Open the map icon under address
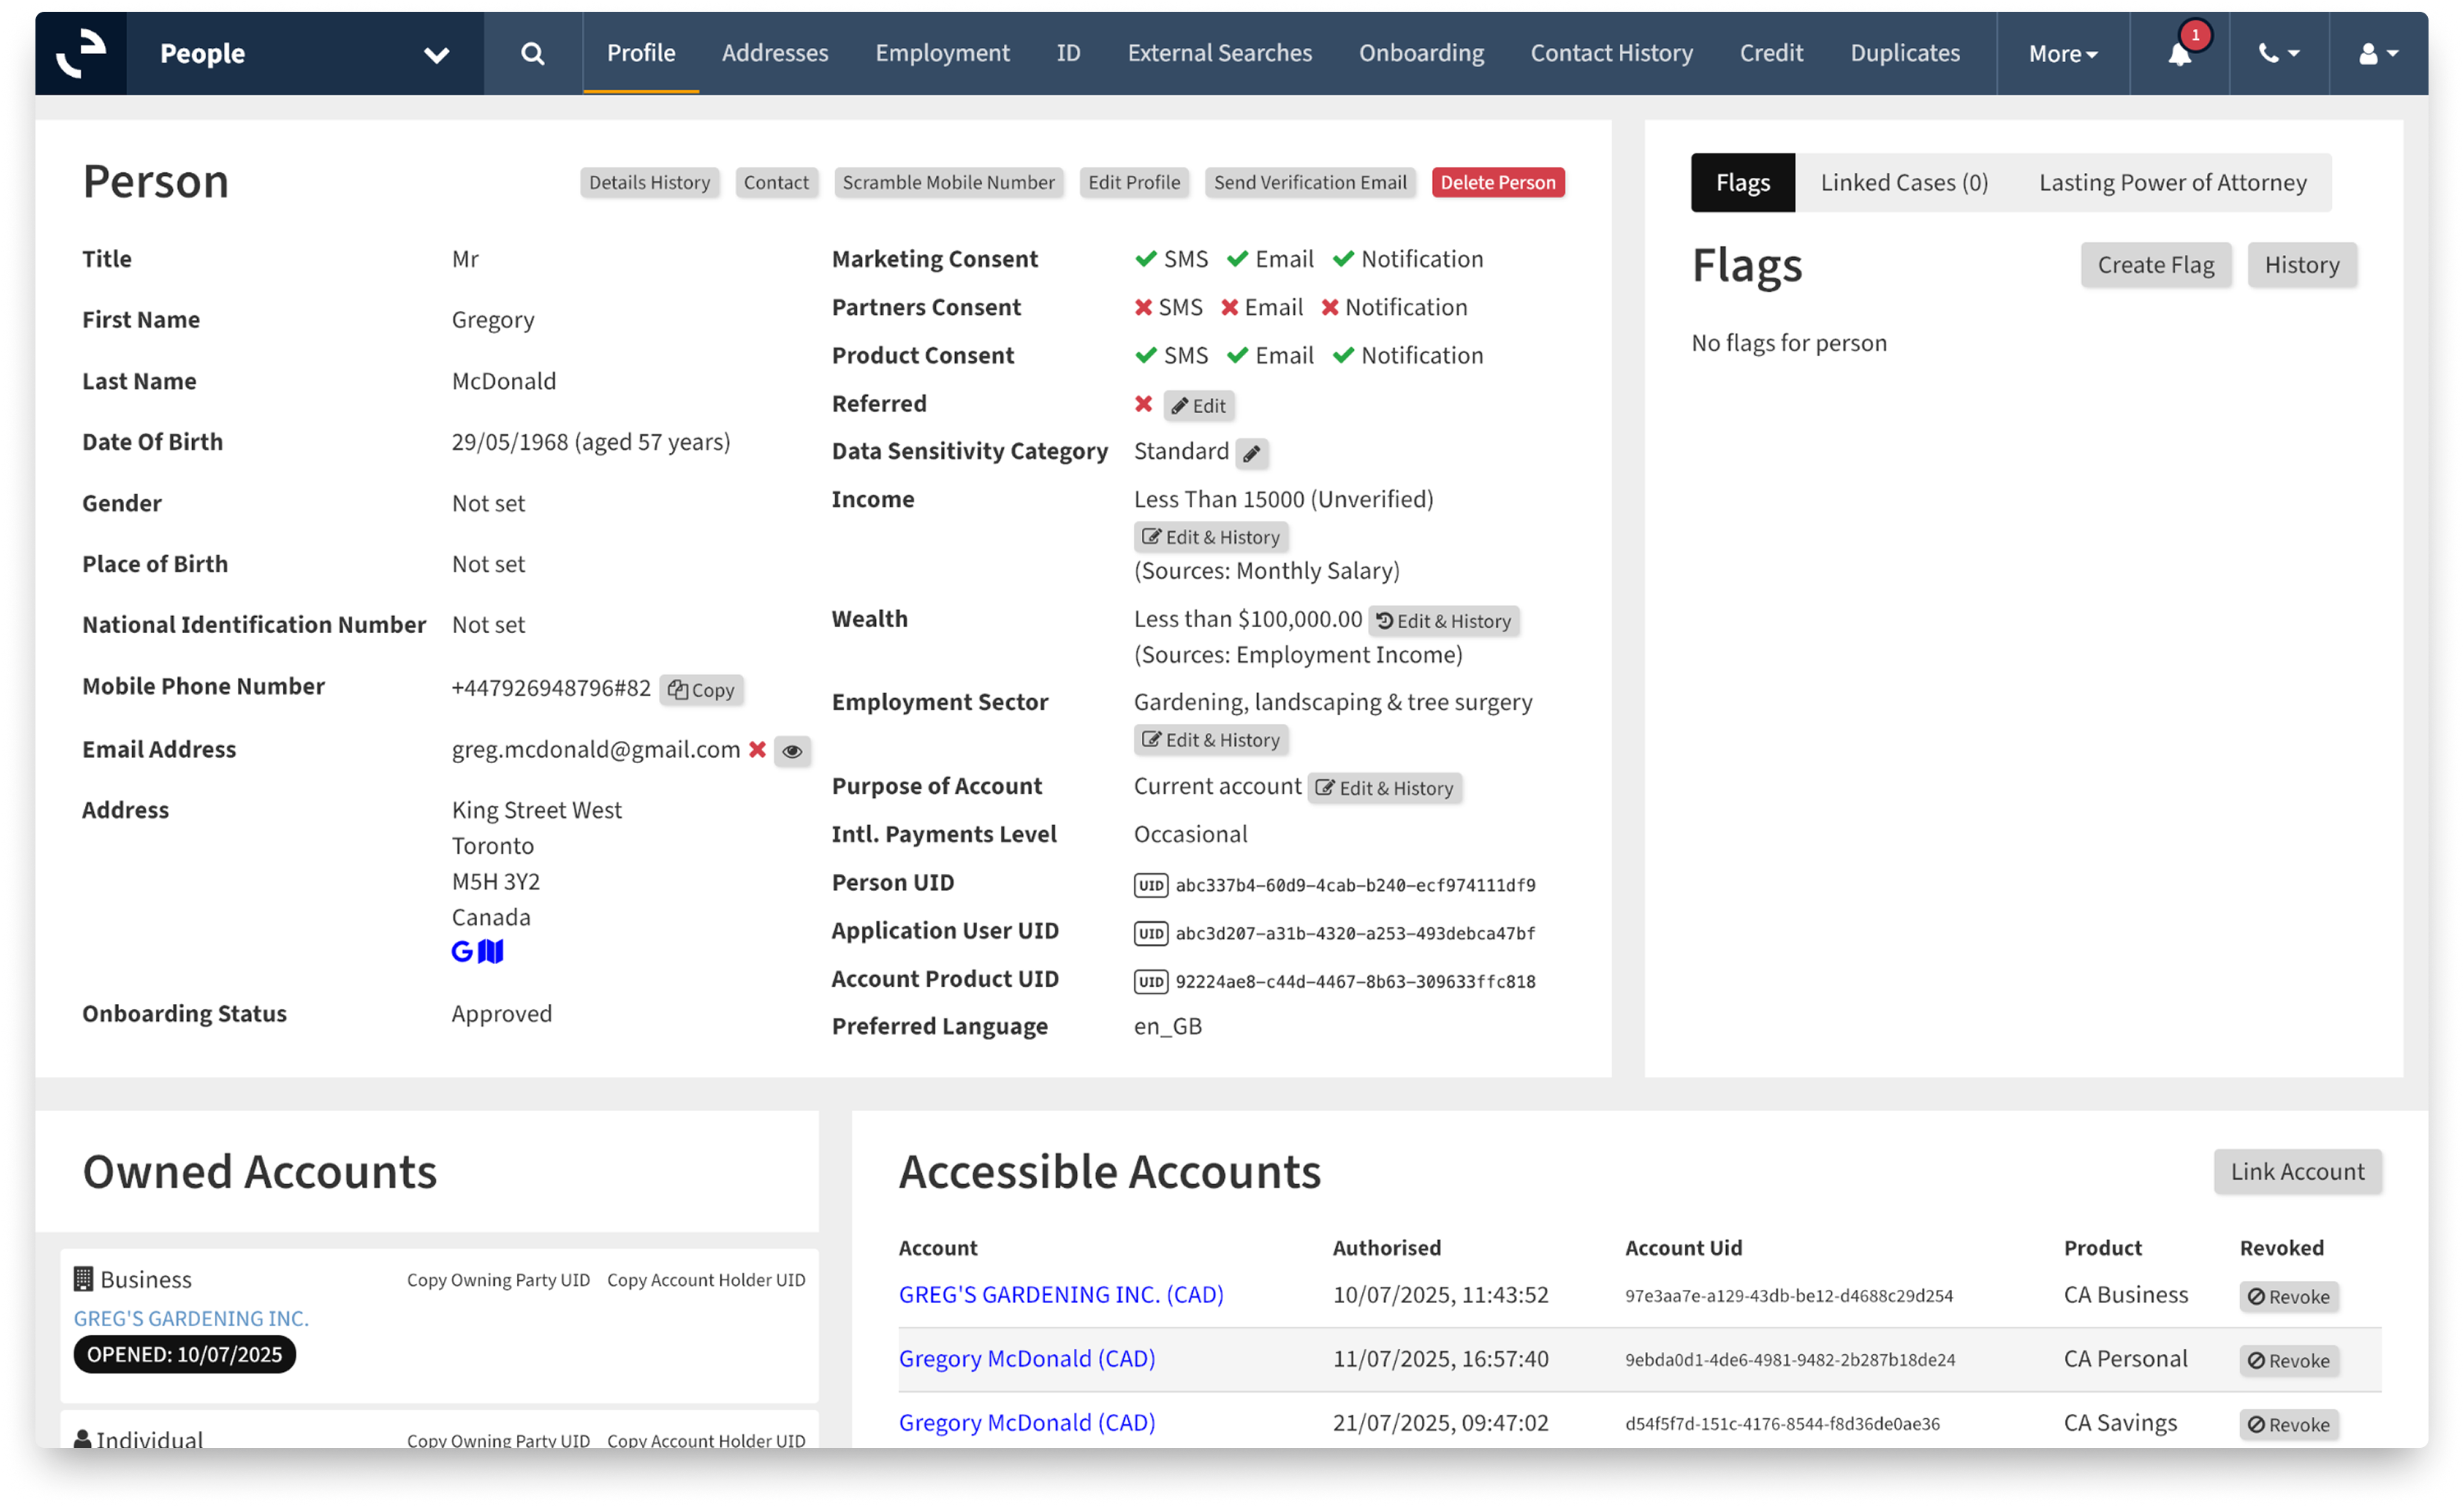The height and width of the screenshot is (1507, 2464). click(491, 951)
